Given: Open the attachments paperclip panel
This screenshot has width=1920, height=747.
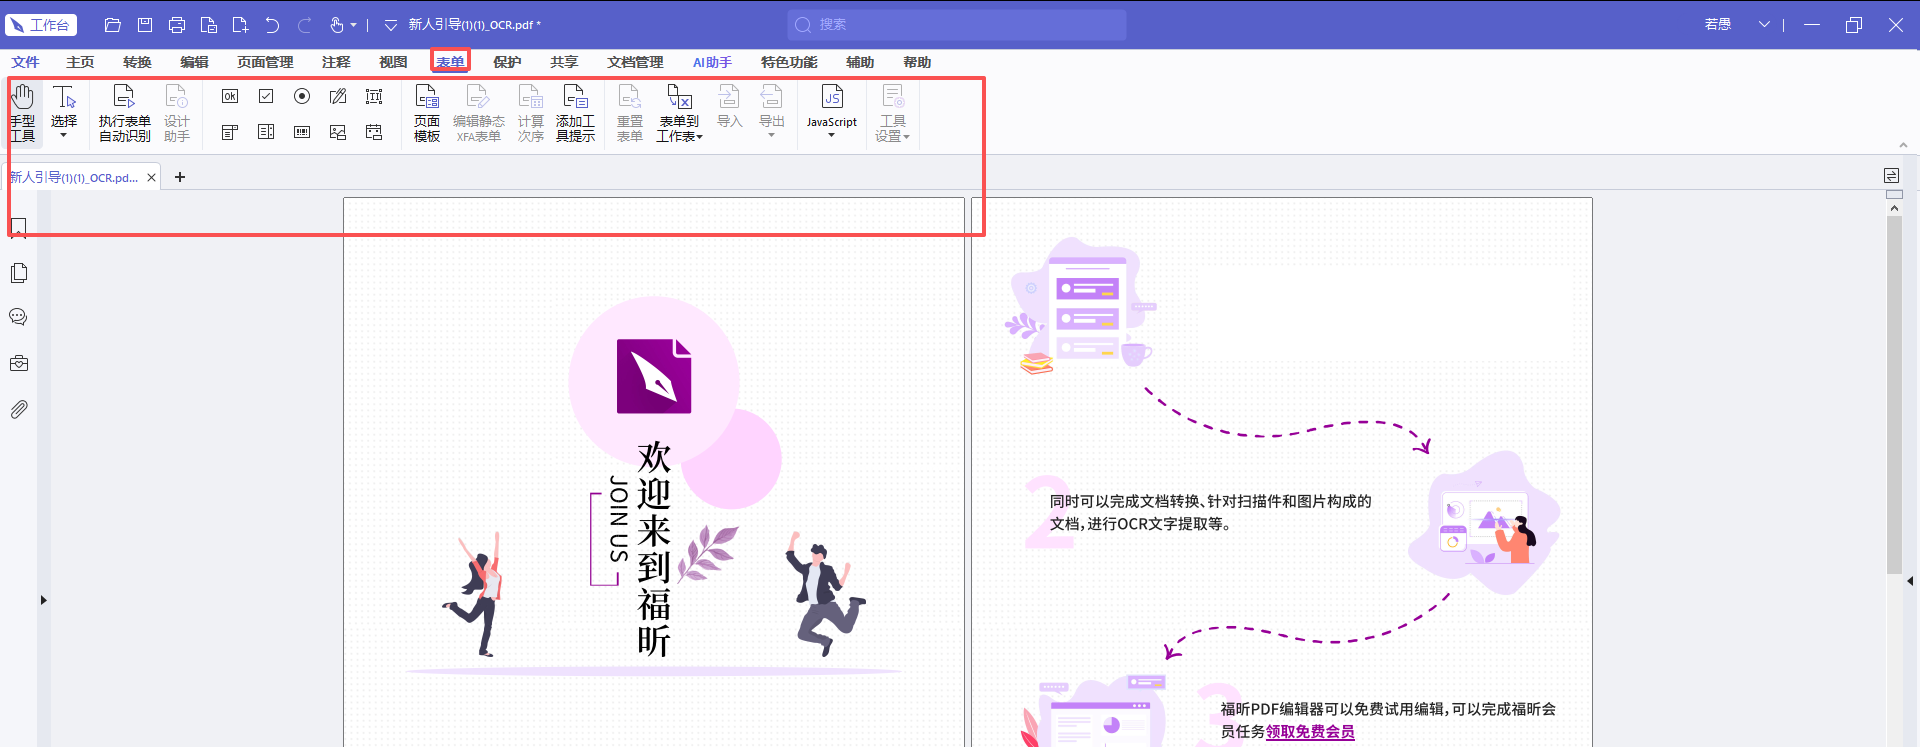Looking at the screenshot, I should (x=18, y=409).
